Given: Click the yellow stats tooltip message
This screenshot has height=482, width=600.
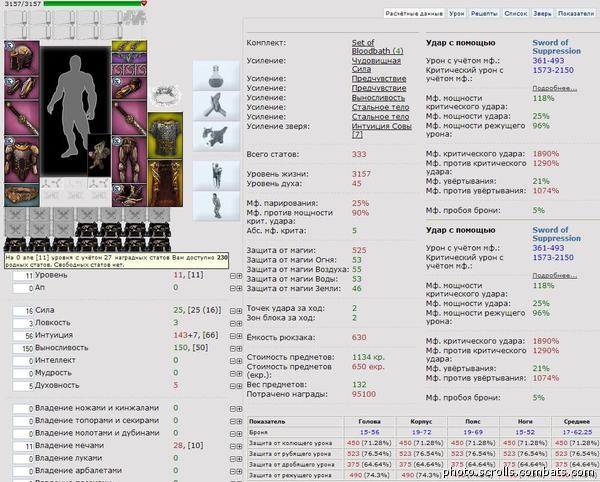Looking at the screenshot, I should (116, 261).
